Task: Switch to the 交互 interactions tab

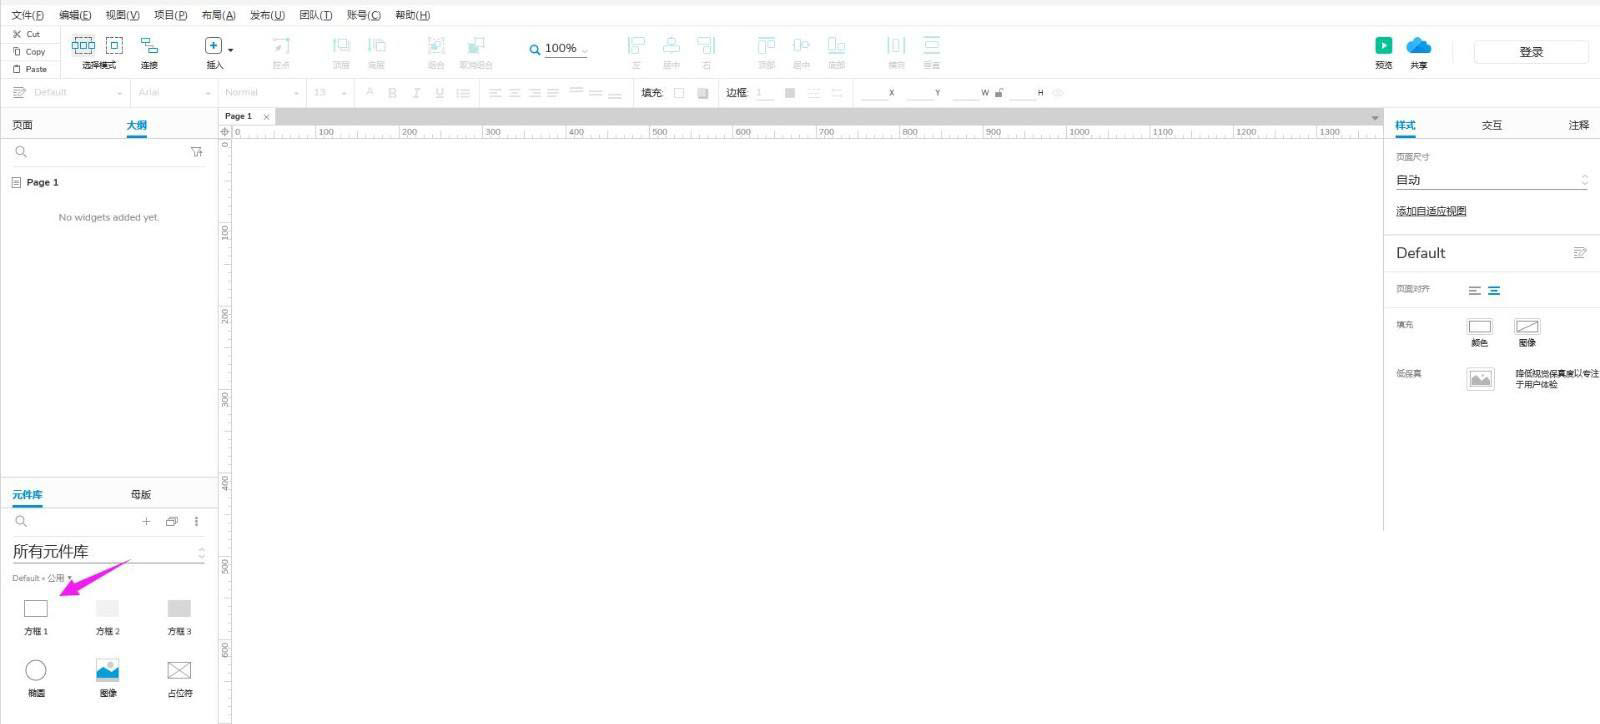Action: pos(1491,125)
